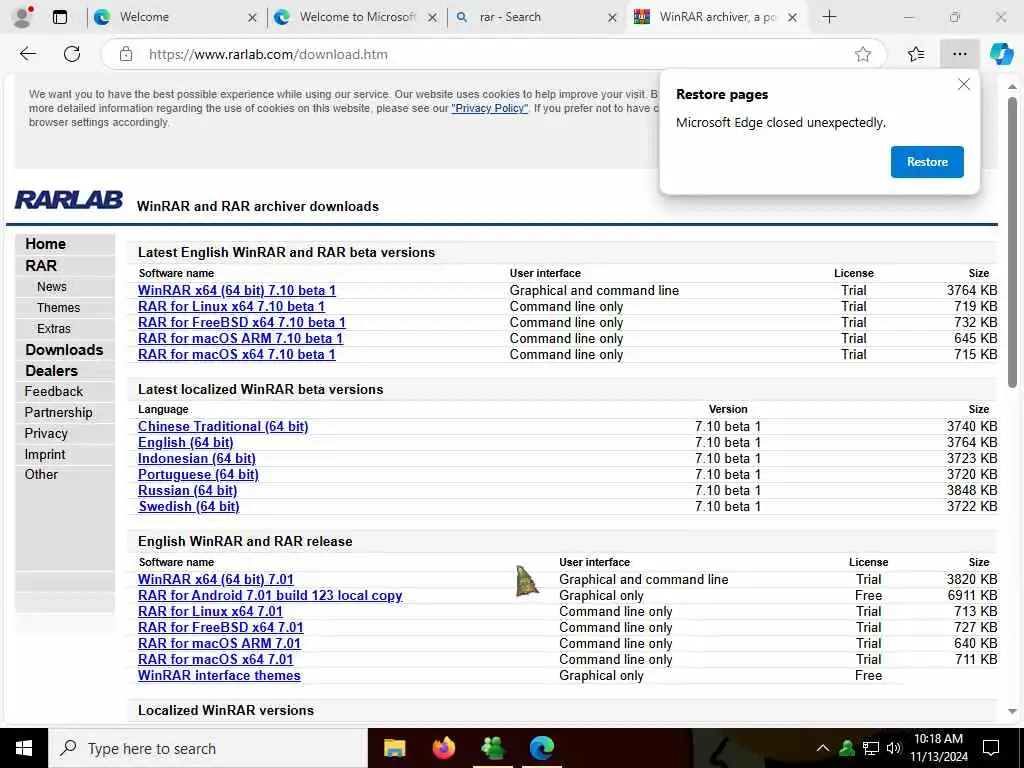Open the volume speaker tray icon

point(894,748)
